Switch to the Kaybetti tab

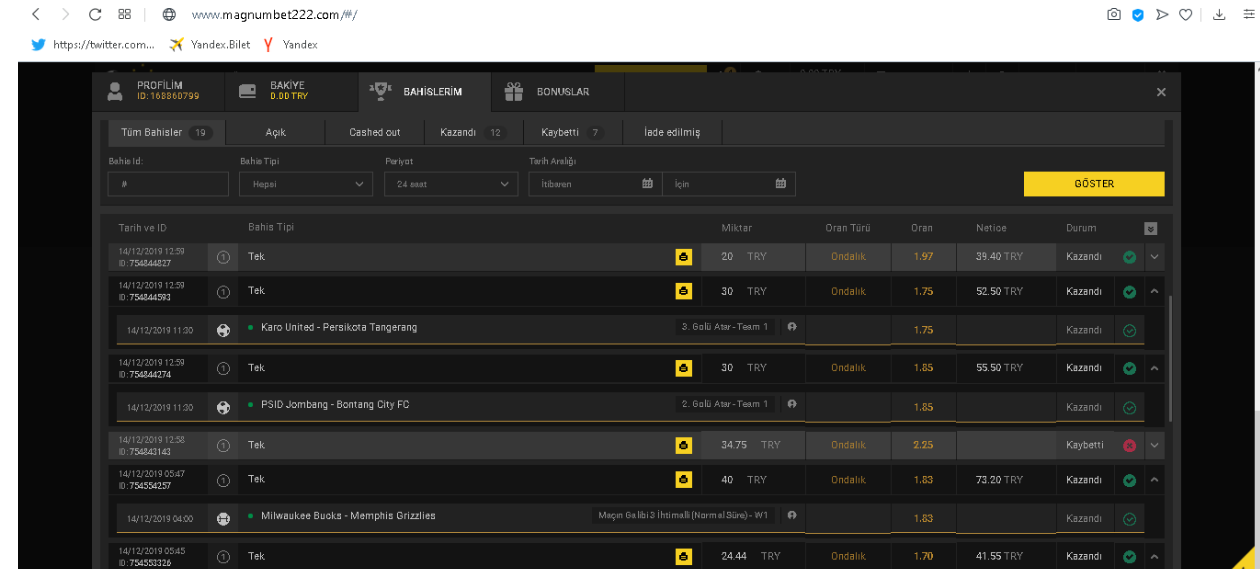click(x=572, y=132)
